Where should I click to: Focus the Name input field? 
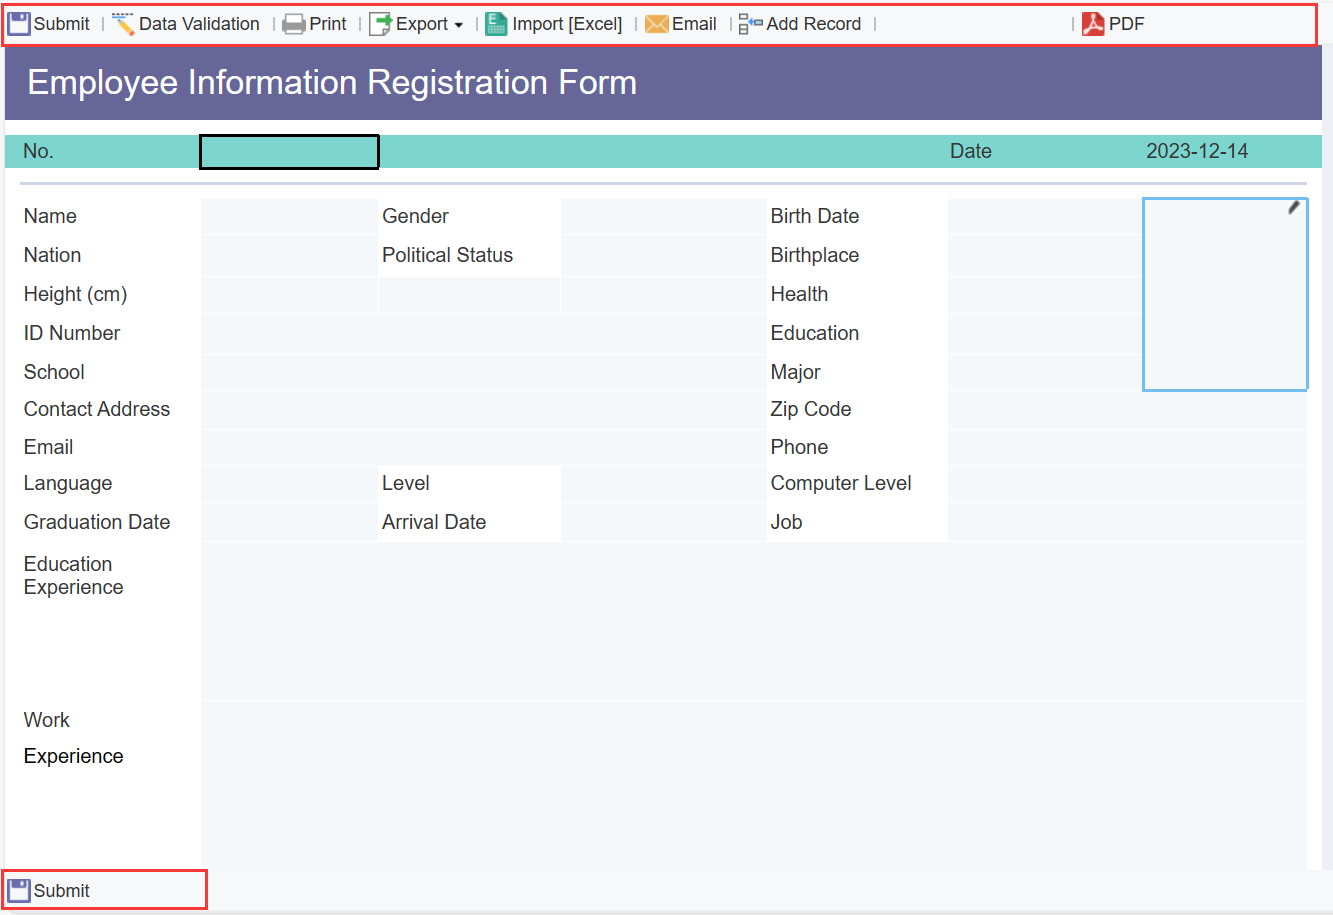[x=289, y=216]
